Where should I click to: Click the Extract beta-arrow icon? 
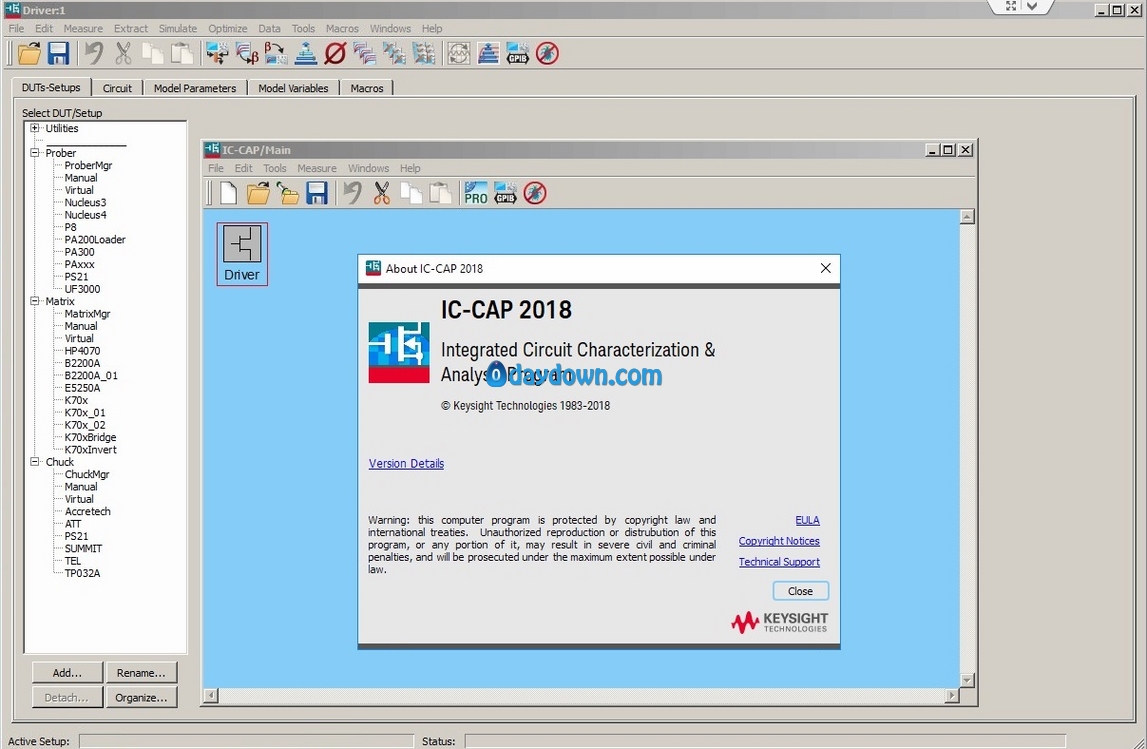tap(247, 53)
